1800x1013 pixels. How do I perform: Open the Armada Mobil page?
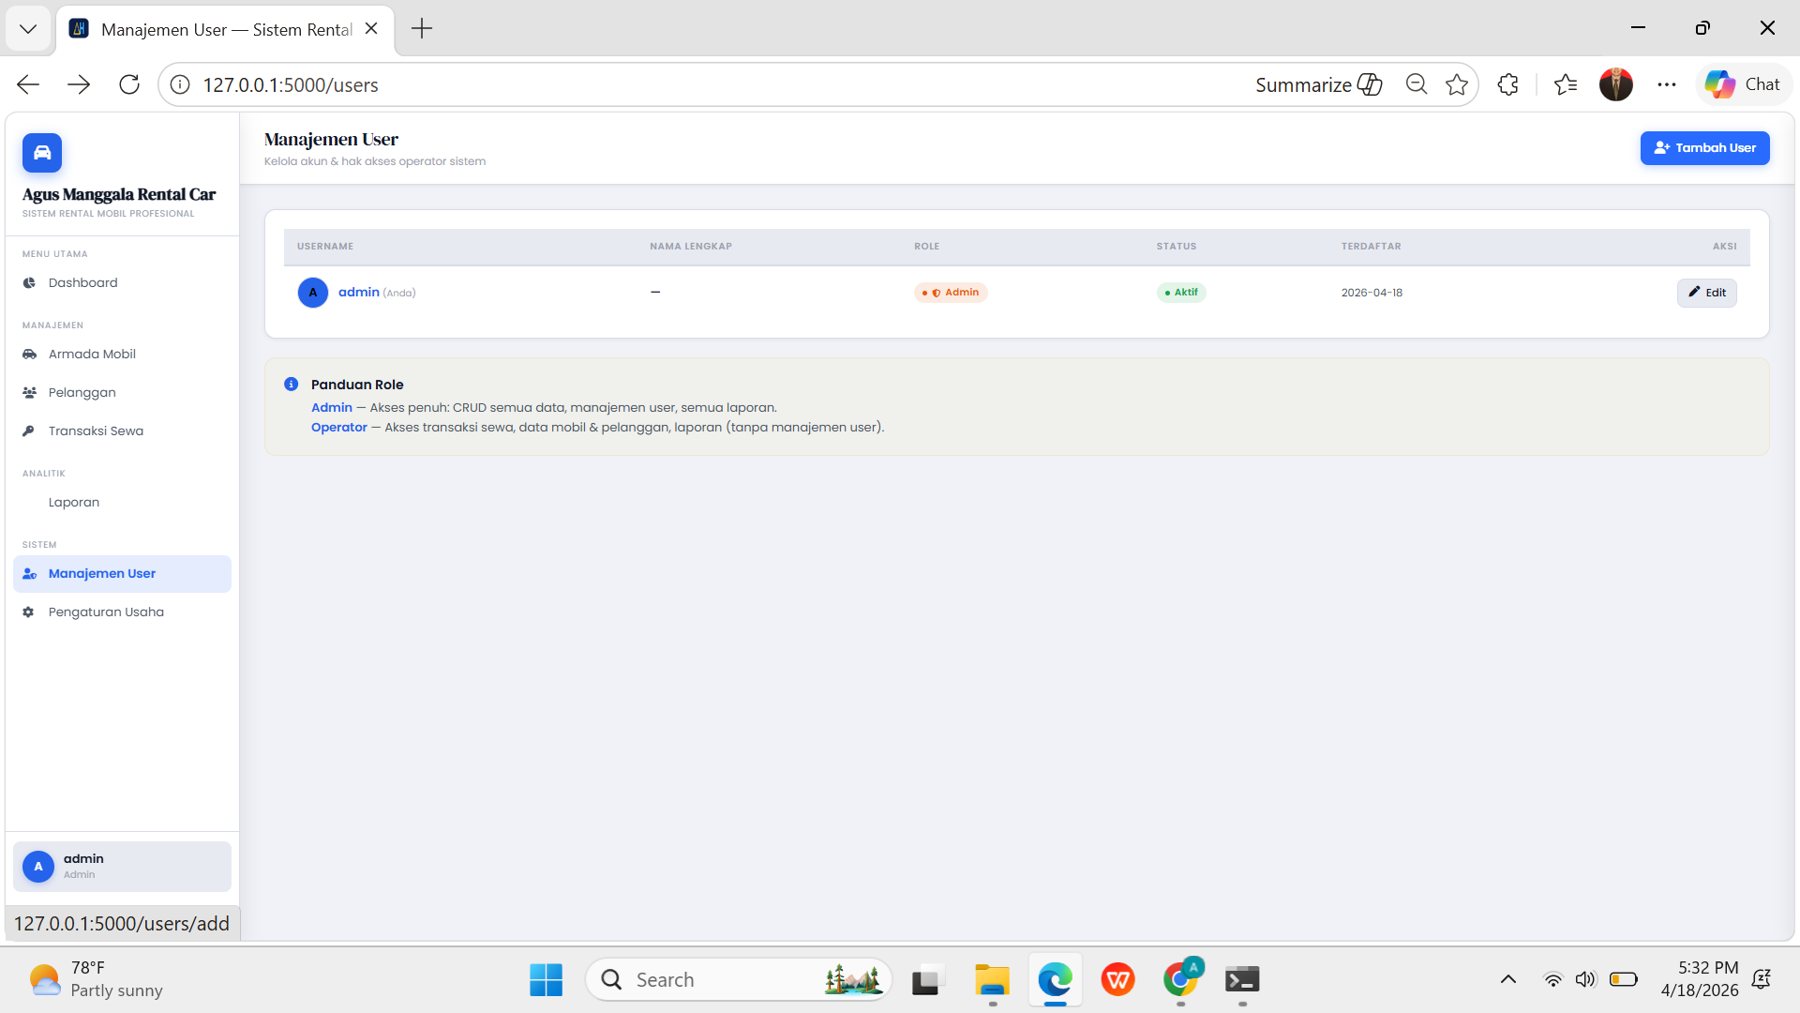click(x=91, y=354)
